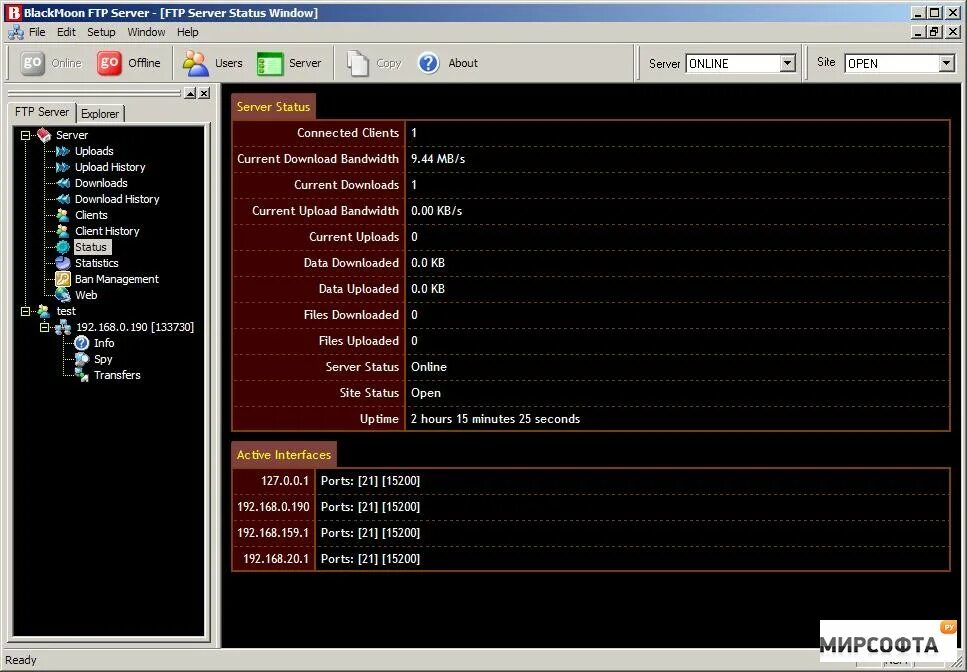Open the Server ONLINE dropdown arrow
The image size is (967, 672).
(x=788, y=64)
